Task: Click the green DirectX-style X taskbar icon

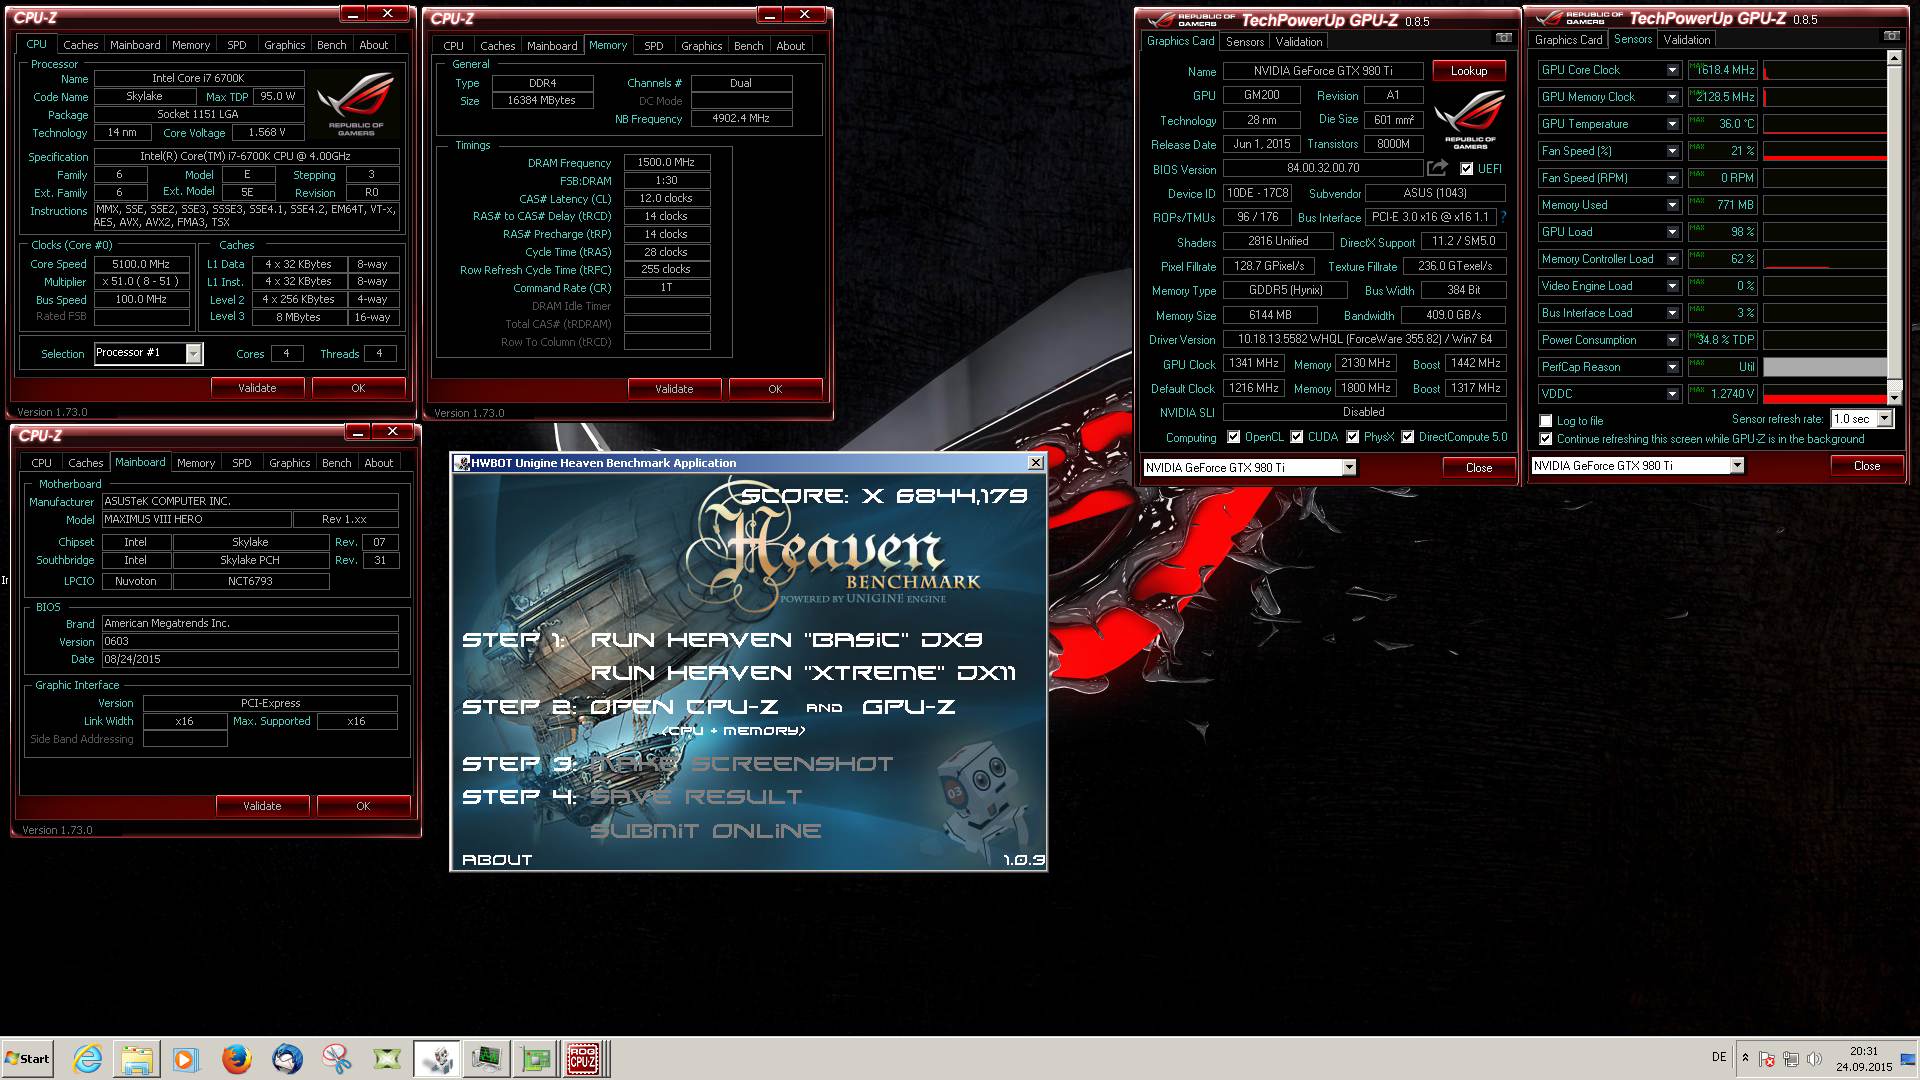Action: pos(387,1058)
